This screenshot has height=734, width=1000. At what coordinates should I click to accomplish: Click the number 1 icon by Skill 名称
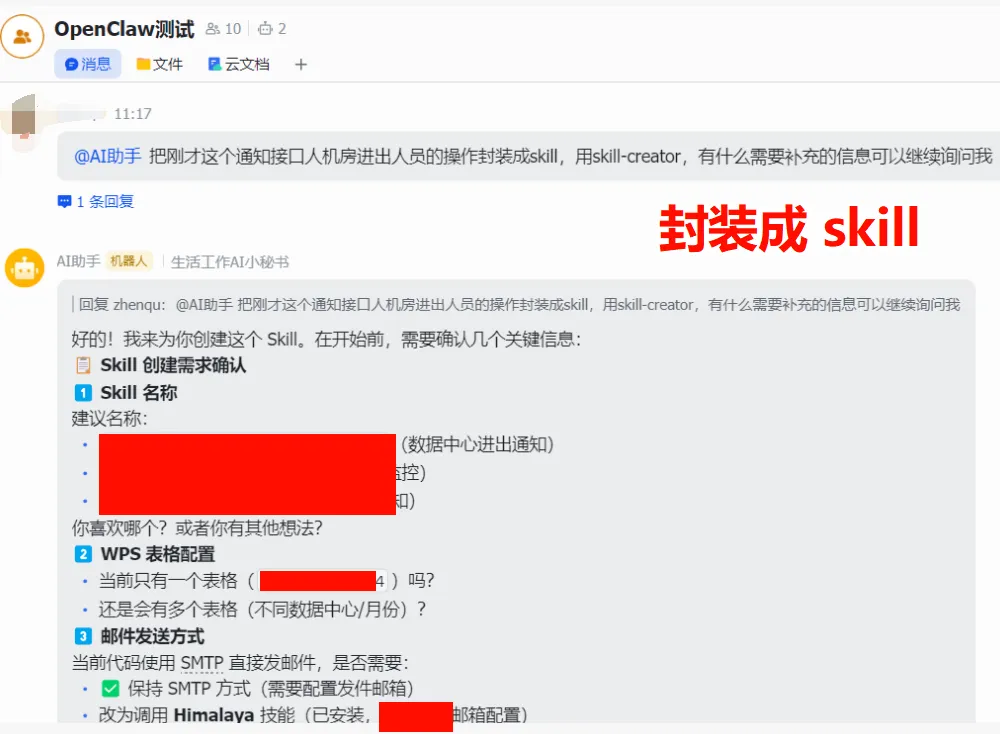[x=84, y=393]
